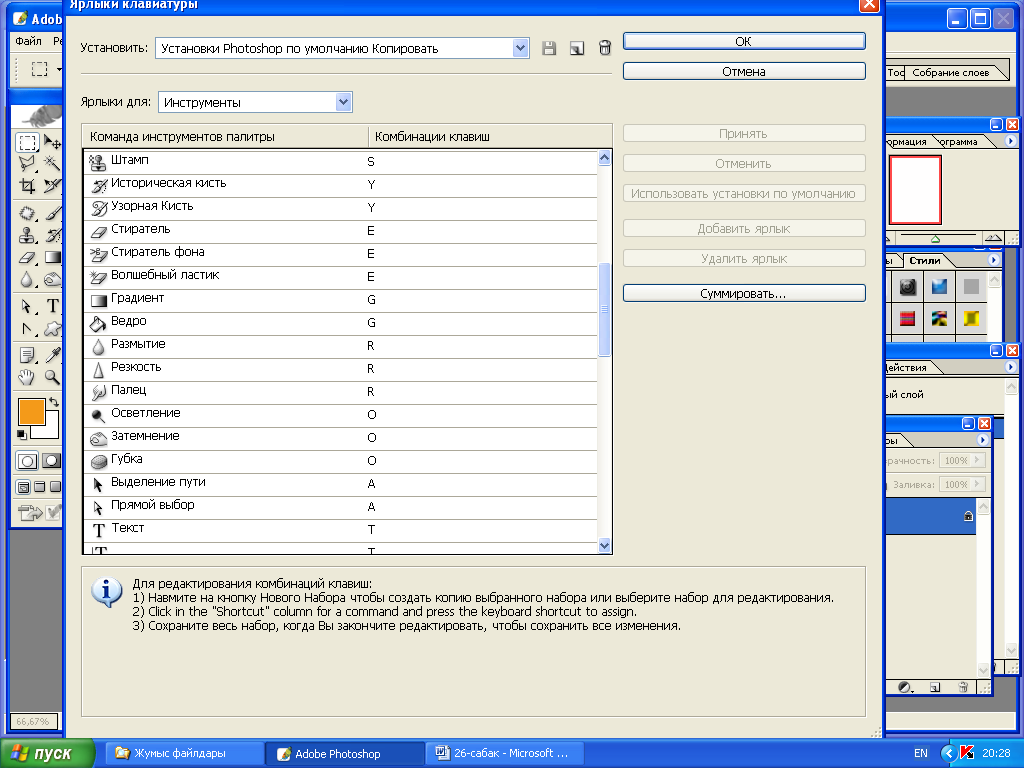Screen dimensions: 1024x768
Task: Delete the current shortcut set trash icon
Action: point(605,48)
